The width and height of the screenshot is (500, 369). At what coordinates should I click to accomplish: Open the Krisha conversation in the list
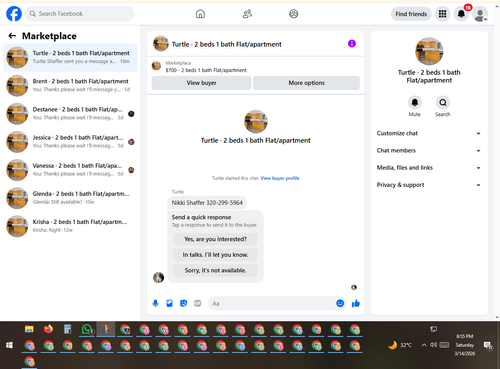tap(70, 226)
